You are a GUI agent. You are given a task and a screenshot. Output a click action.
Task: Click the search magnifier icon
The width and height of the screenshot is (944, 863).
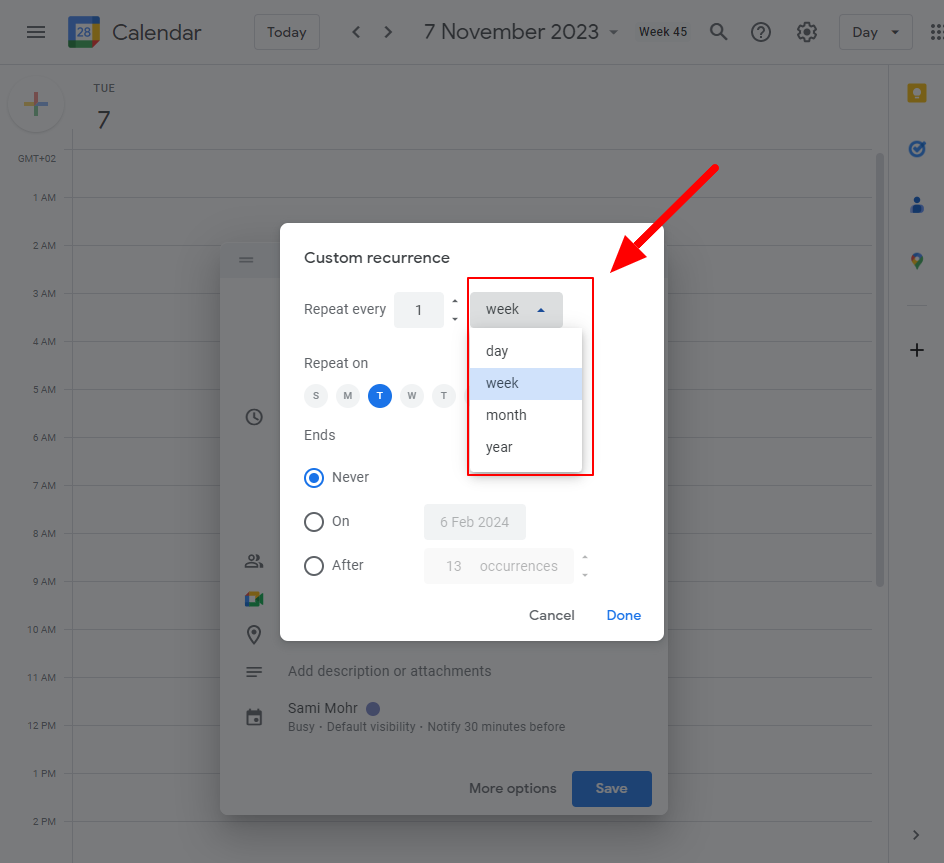click(x=718, y=32)
